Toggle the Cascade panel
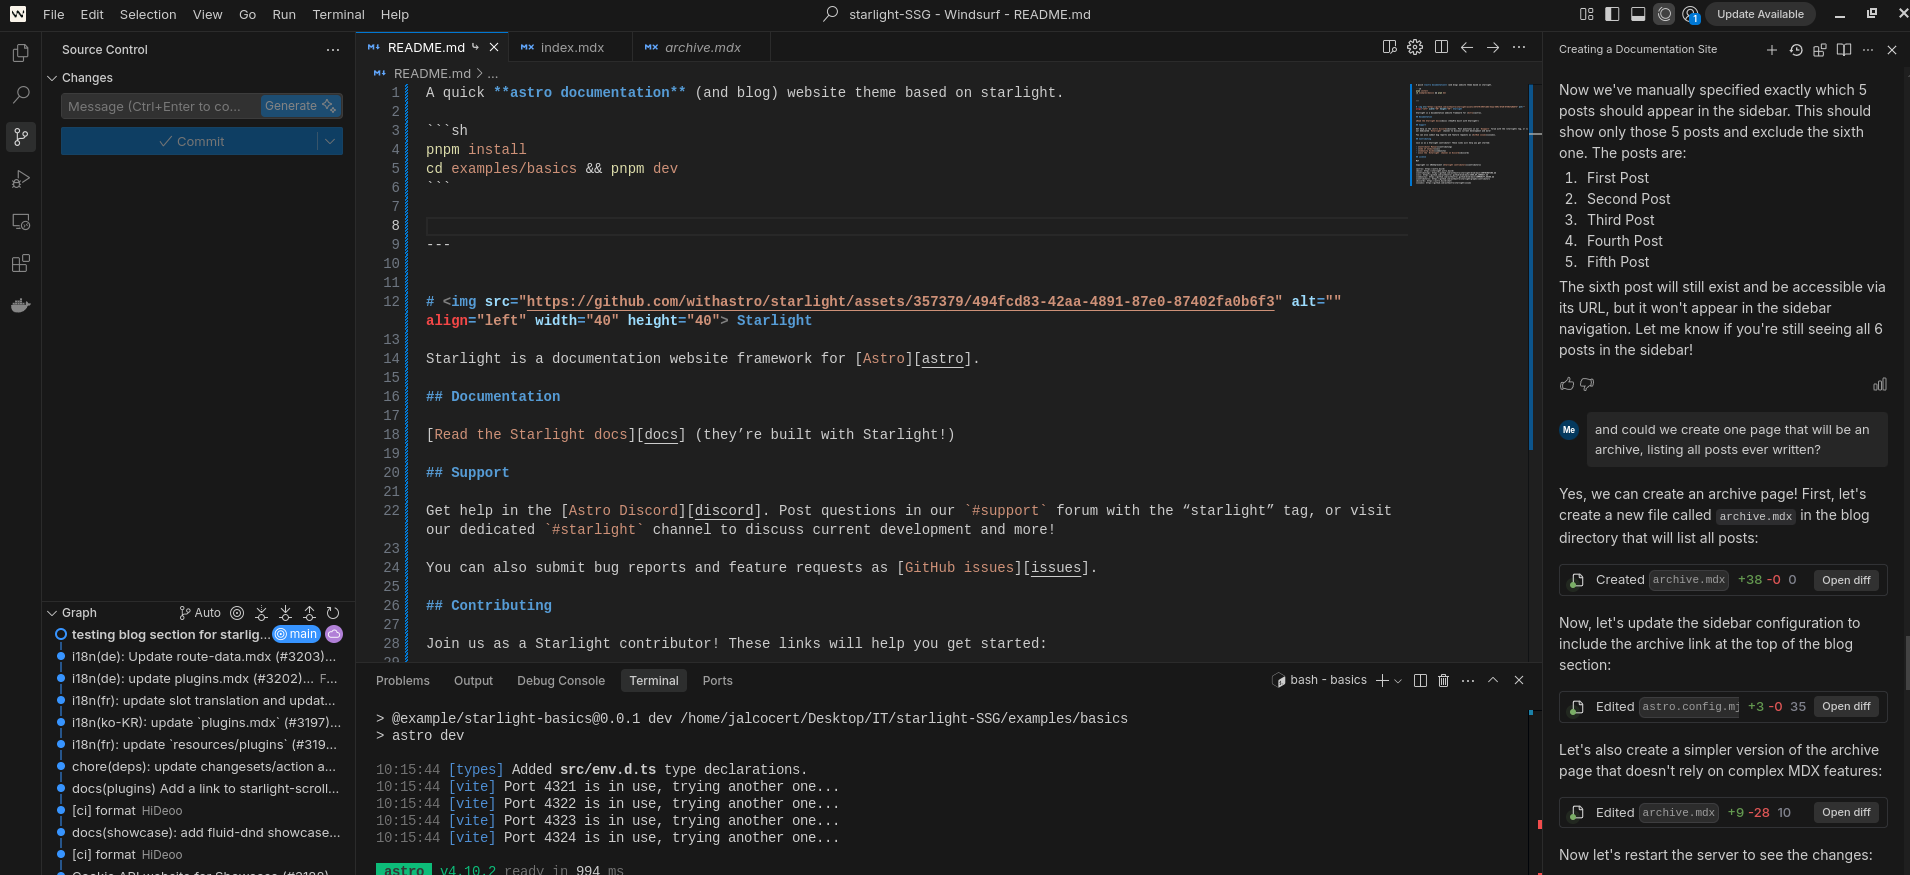Screen dimensions: 1910x875 (x=1664, y=14)
